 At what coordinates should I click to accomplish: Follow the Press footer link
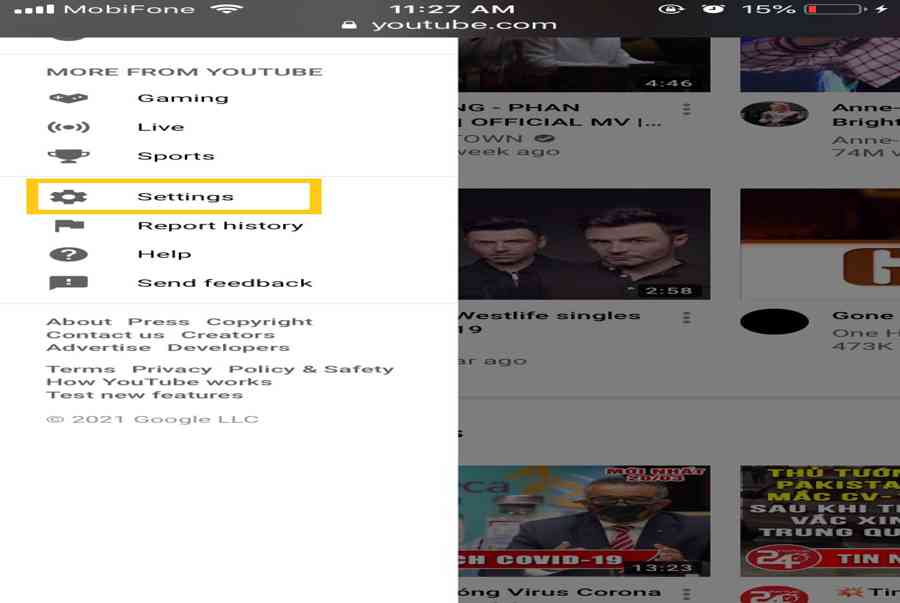click(158, 322)
